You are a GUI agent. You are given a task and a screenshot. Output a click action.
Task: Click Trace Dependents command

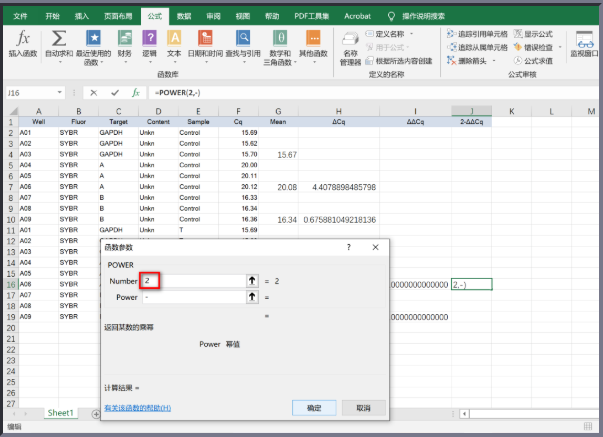477,47
